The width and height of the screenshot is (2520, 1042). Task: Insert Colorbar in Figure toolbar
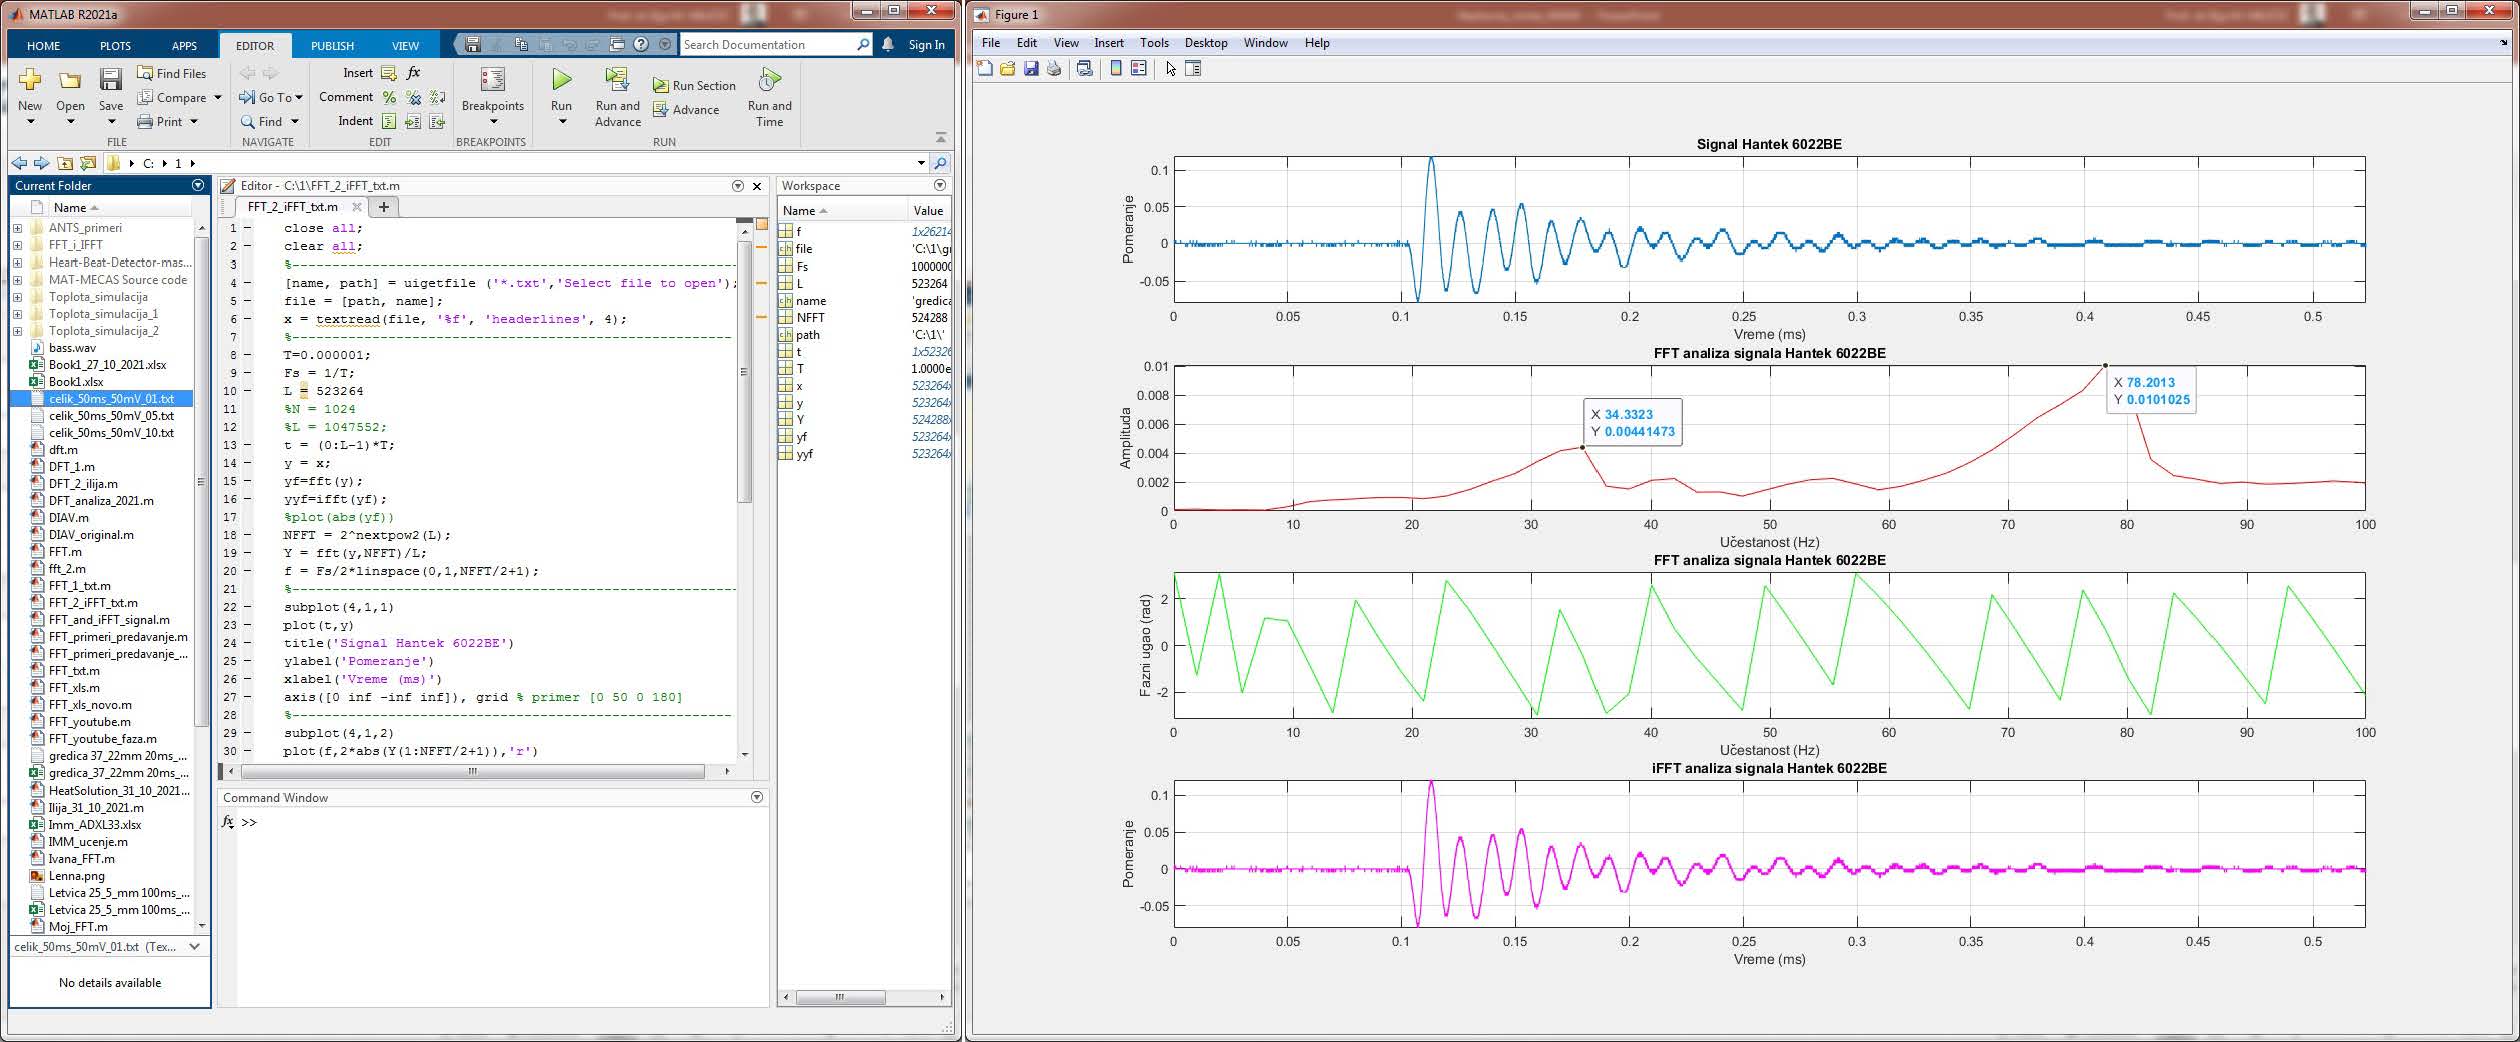[1116, 69]
